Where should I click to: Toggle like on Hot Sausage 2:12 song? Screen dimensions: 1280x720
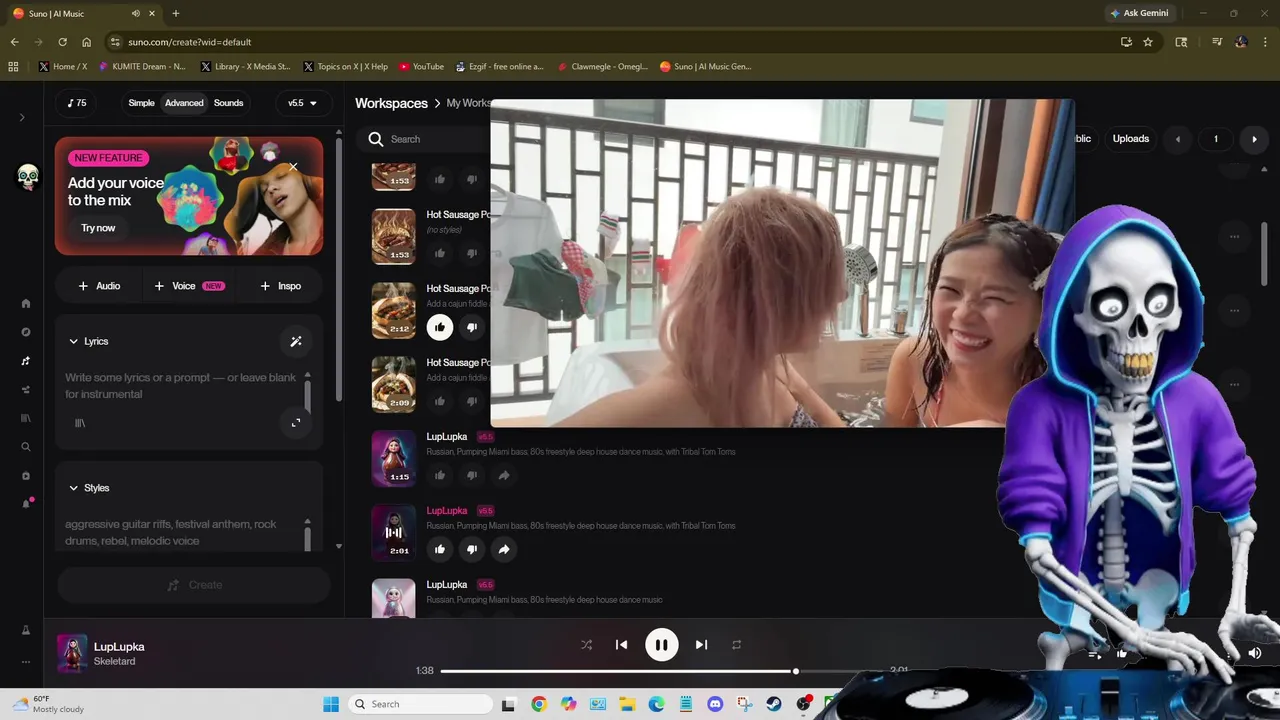click(x=439, y=327)
